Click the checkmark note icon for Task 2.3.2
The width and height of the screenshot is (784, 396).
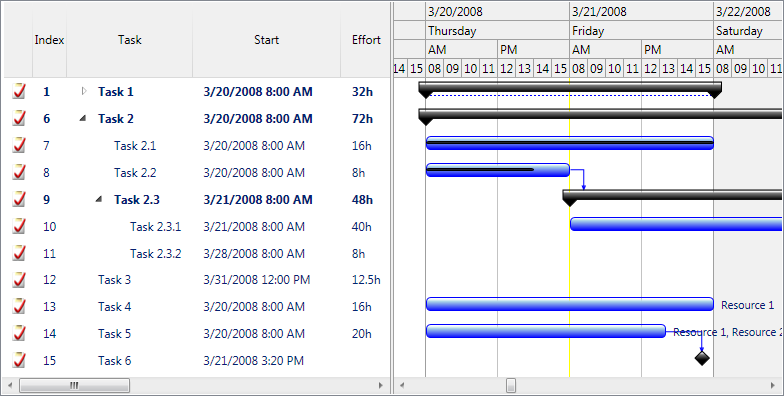(x=18, y=254)
